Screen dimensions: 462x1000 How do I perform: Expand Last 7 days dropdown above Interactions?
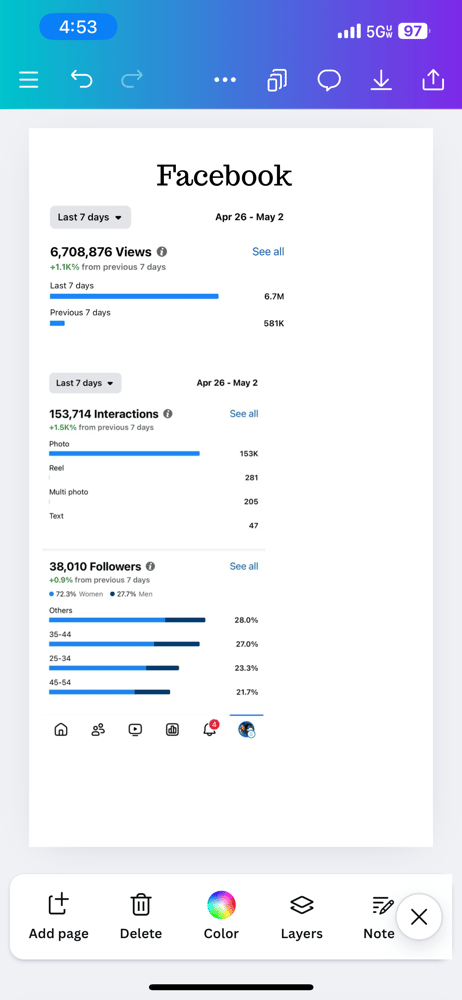tap(85, 383)
